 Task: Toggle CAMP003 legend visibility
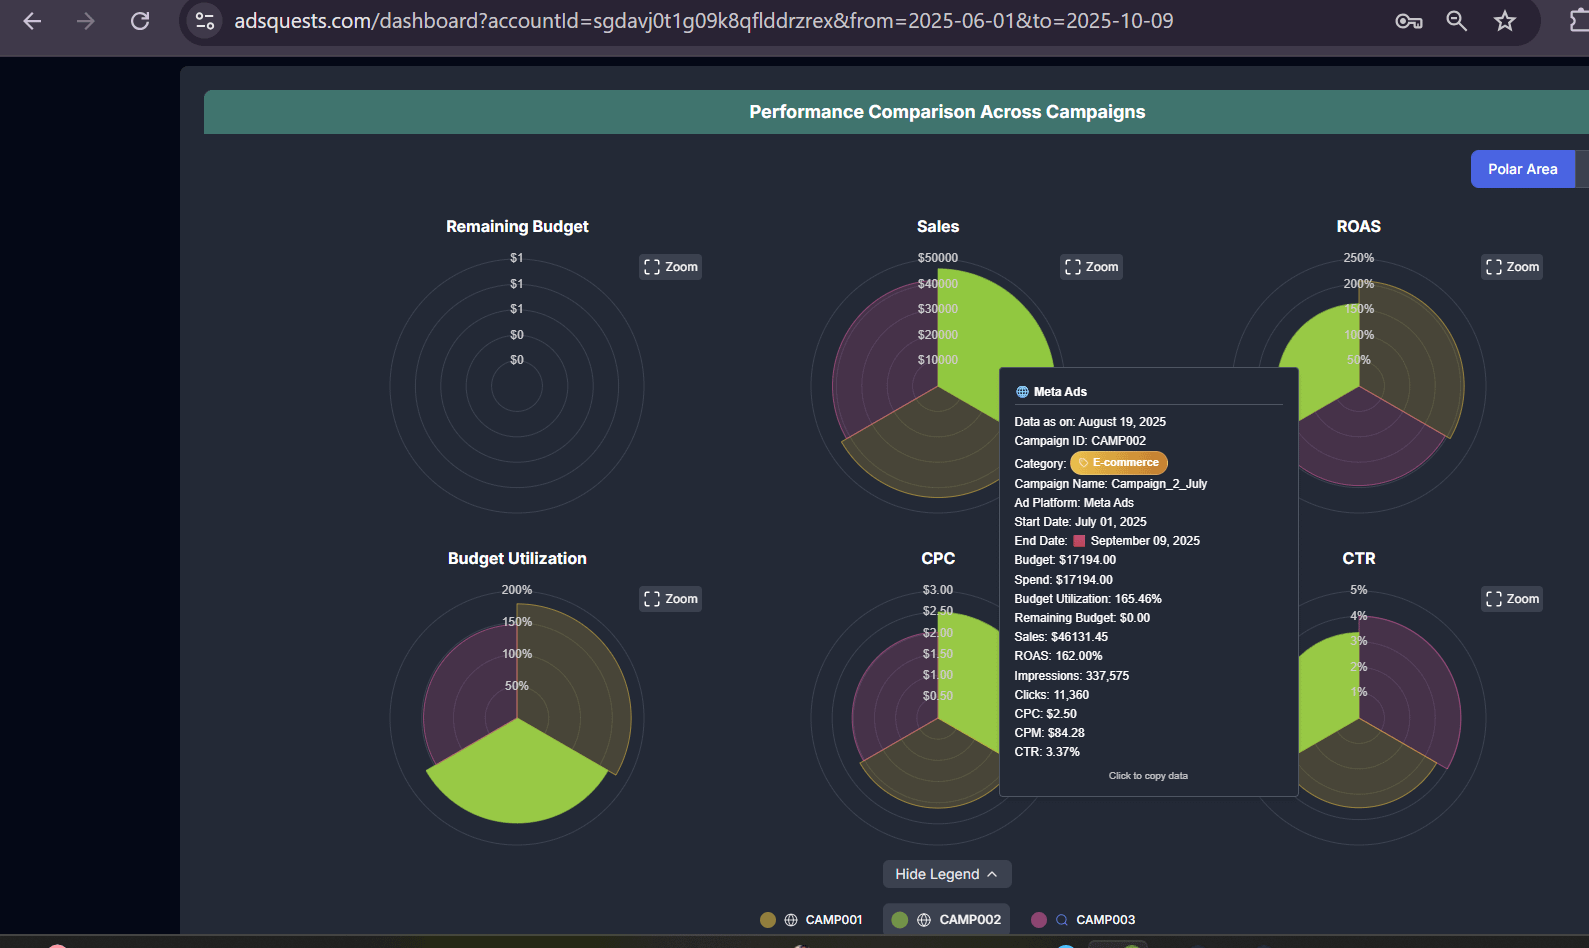point(1083,920)
